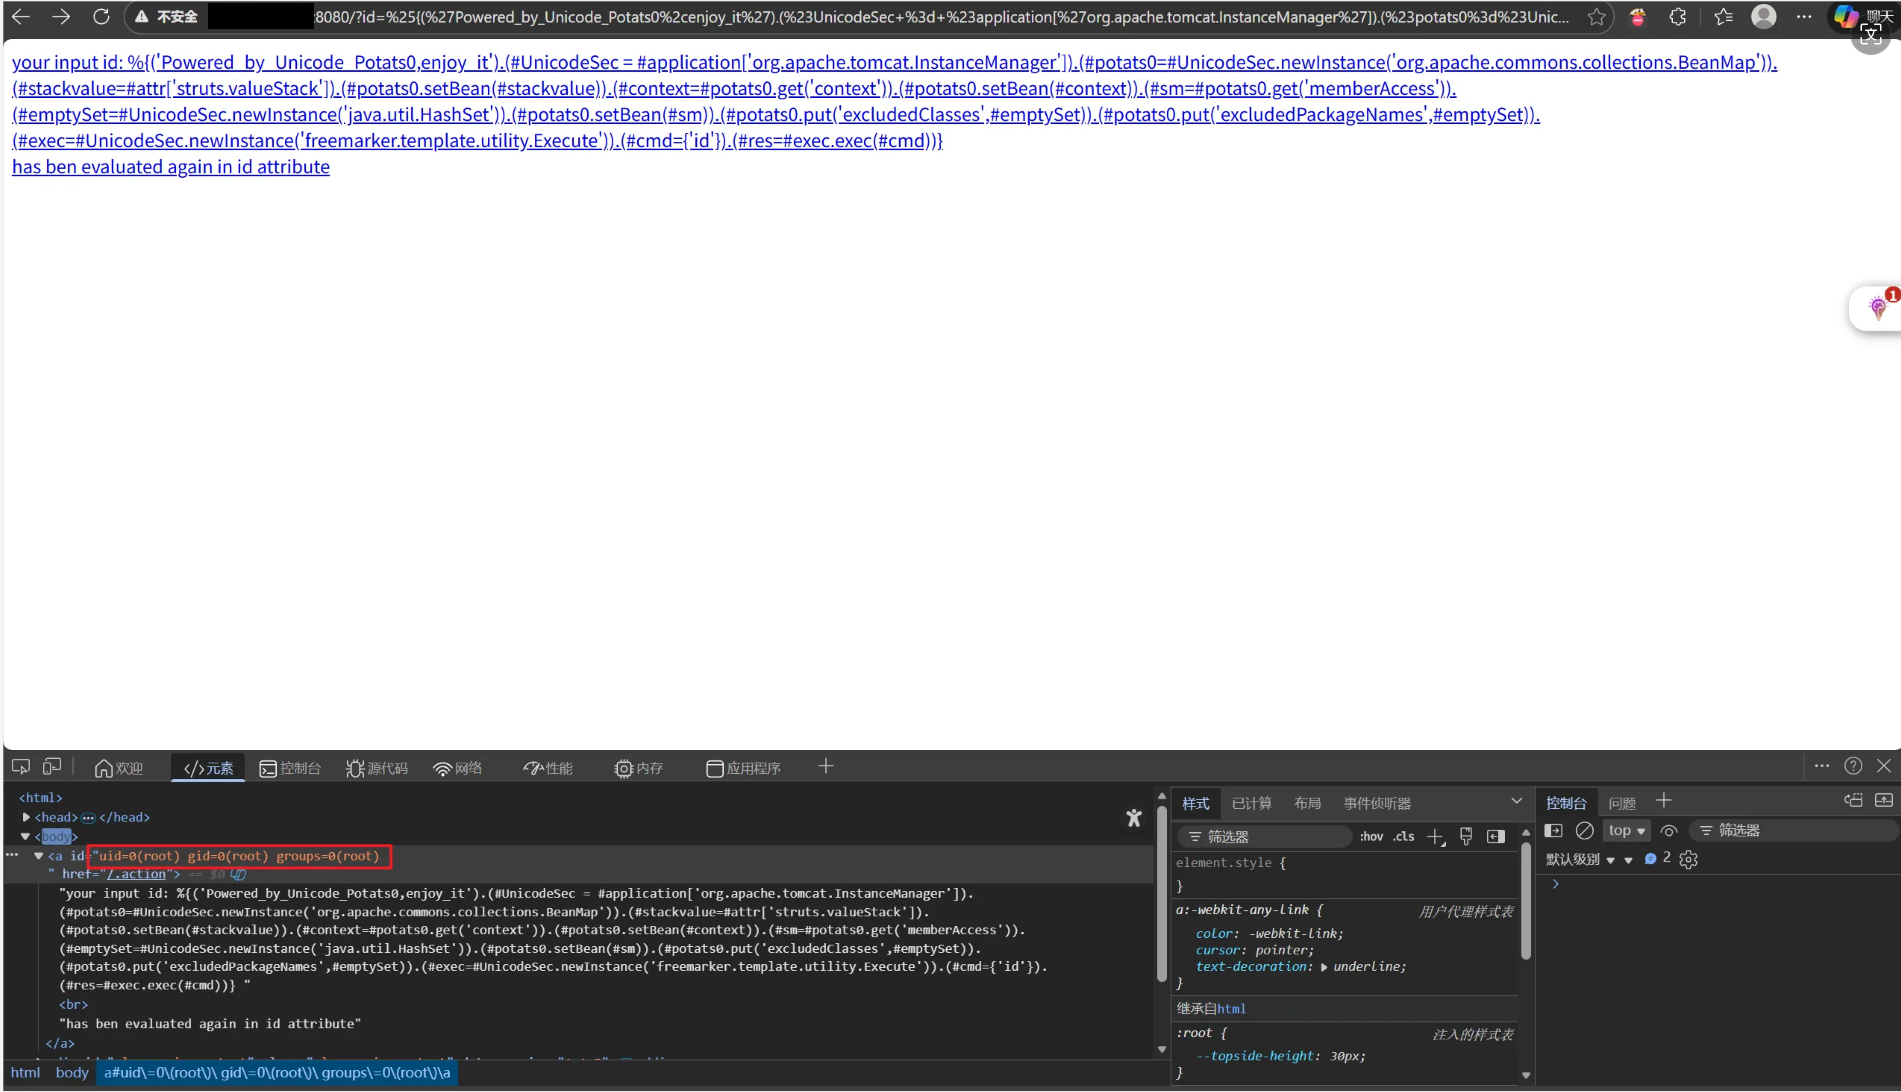This screenshot has height=1092, width=1901.
Task: Open the favorites list icon
Action: click(x=1723, y=17)
